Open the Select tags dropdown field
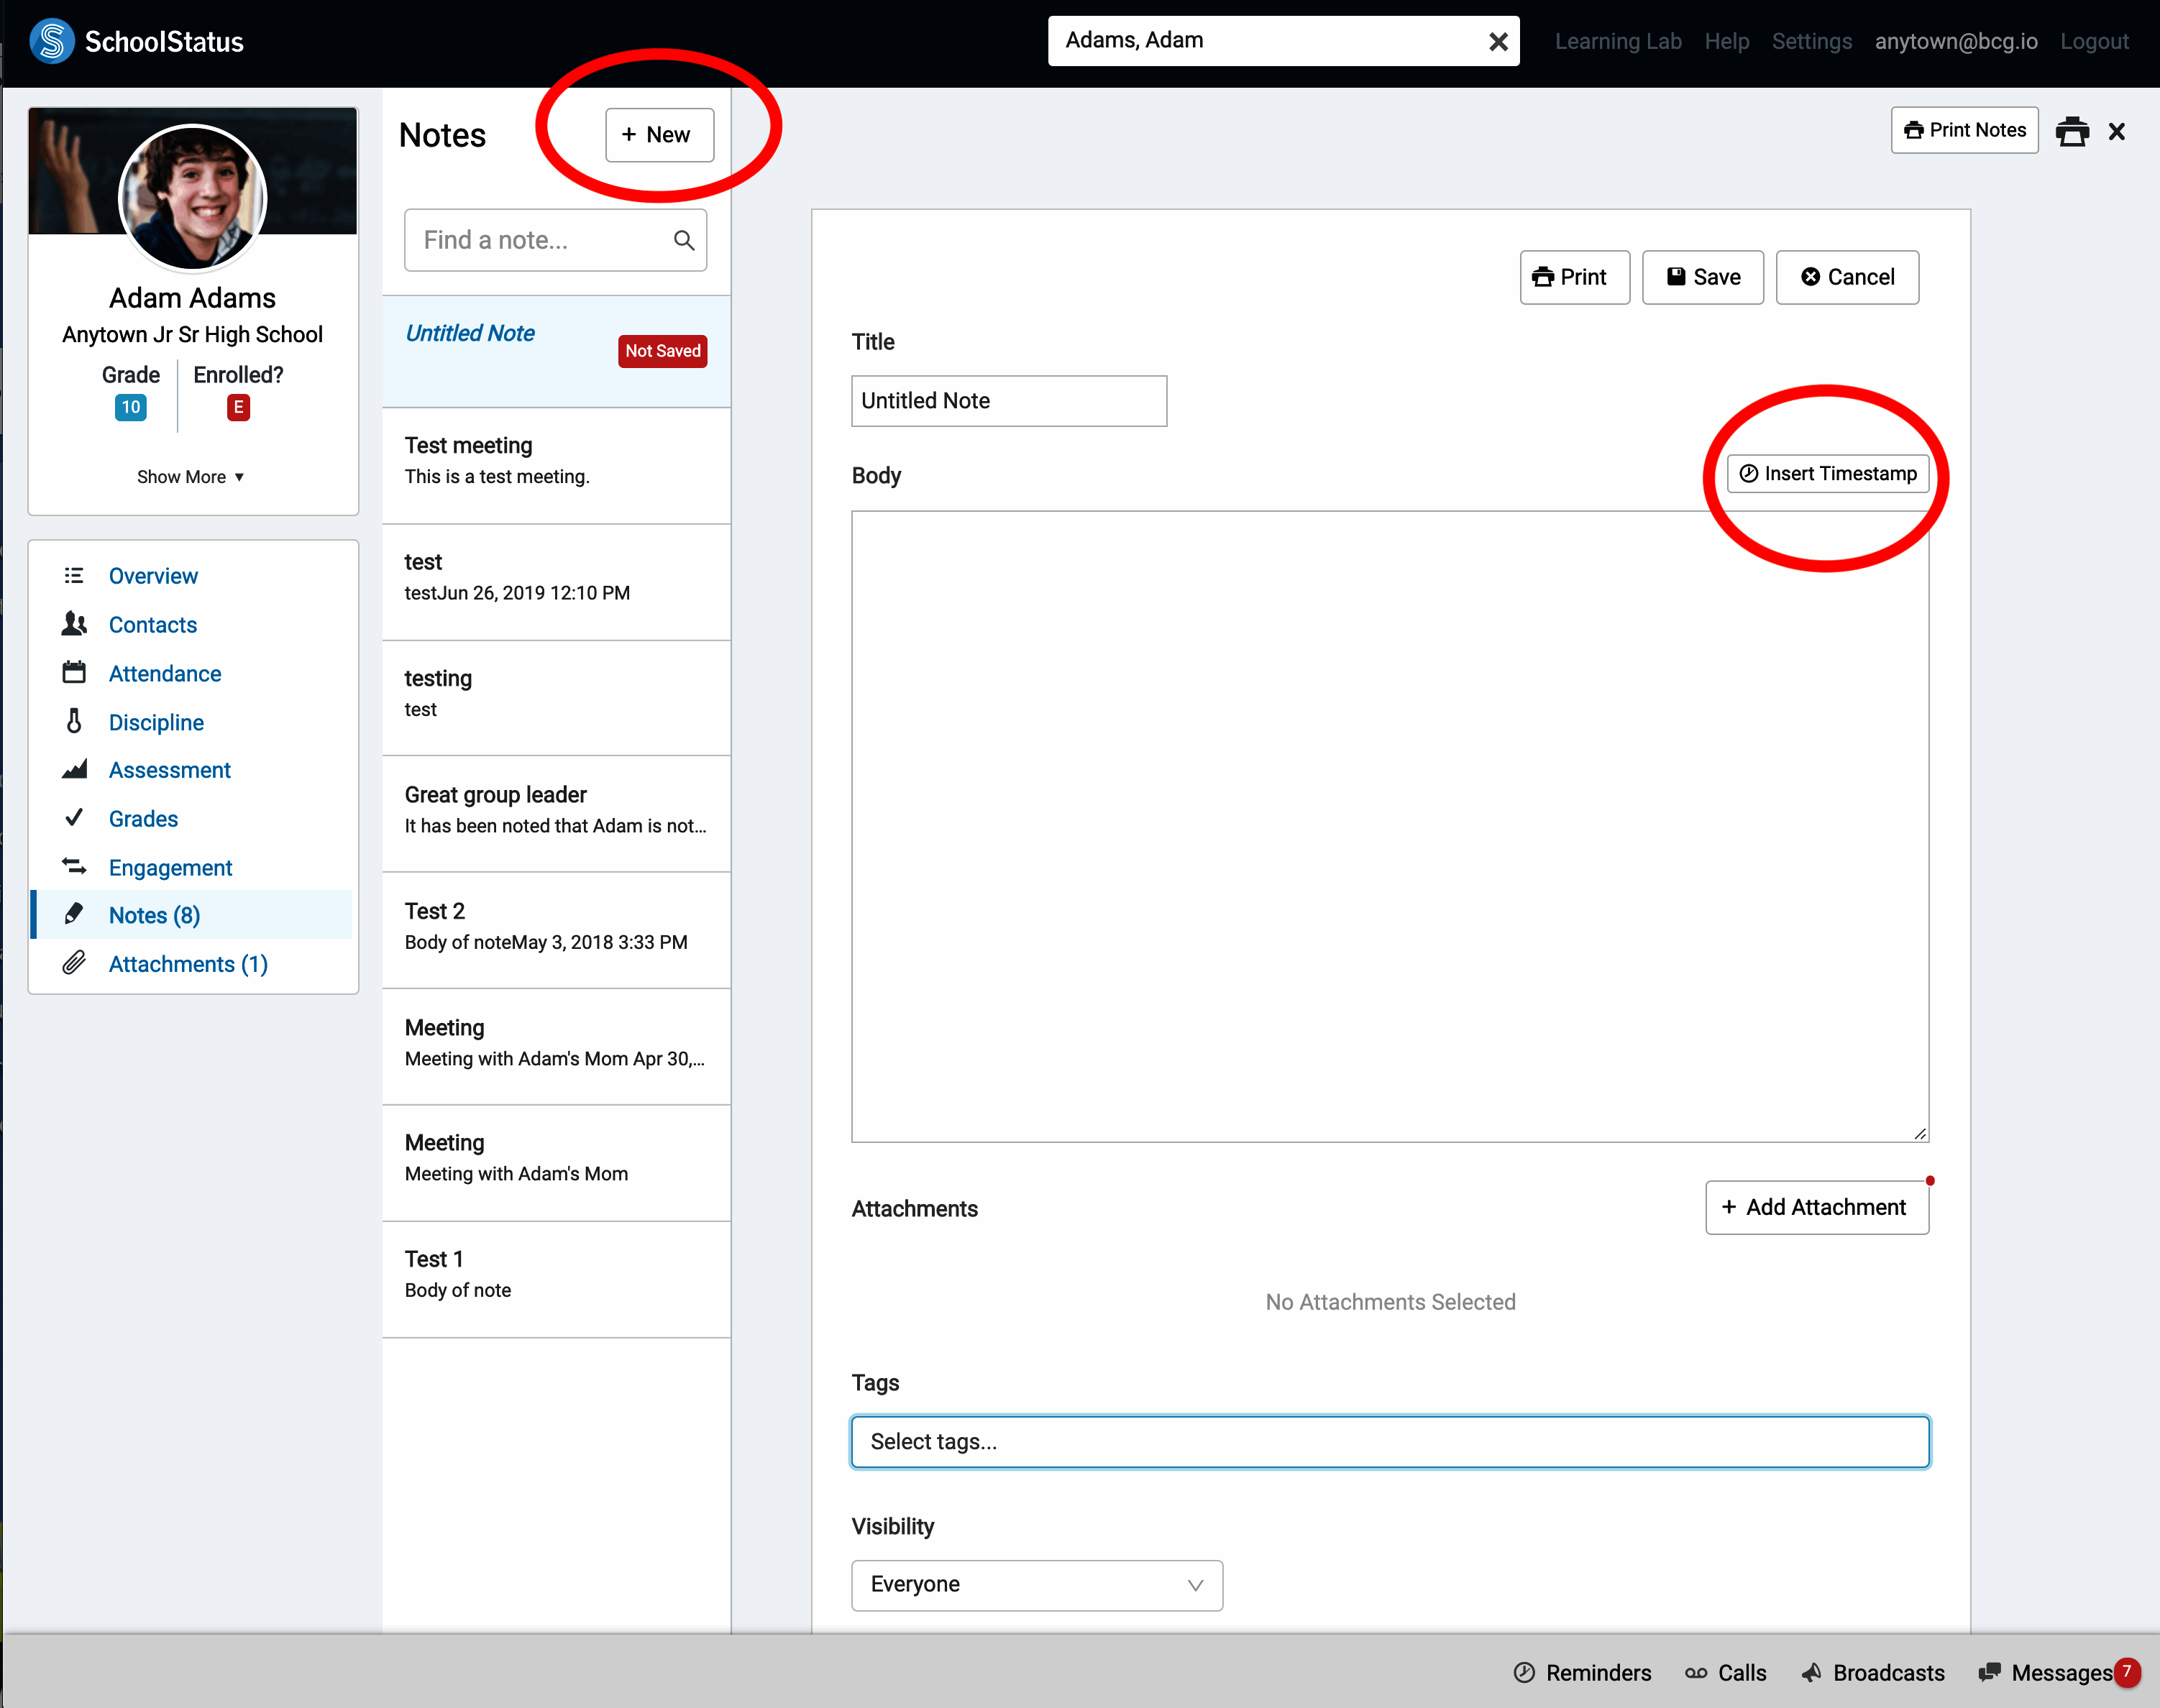2160x1708 pixels. click(1389, 1441)
